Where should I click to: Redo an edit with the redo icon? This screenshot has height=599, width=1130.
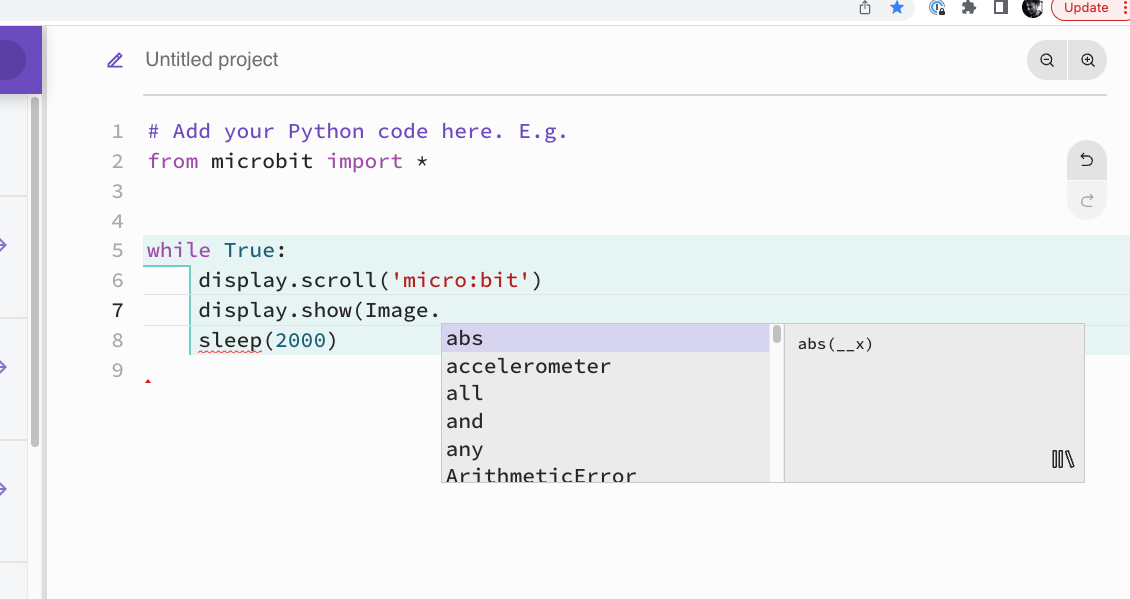[x=1086, y=199]
